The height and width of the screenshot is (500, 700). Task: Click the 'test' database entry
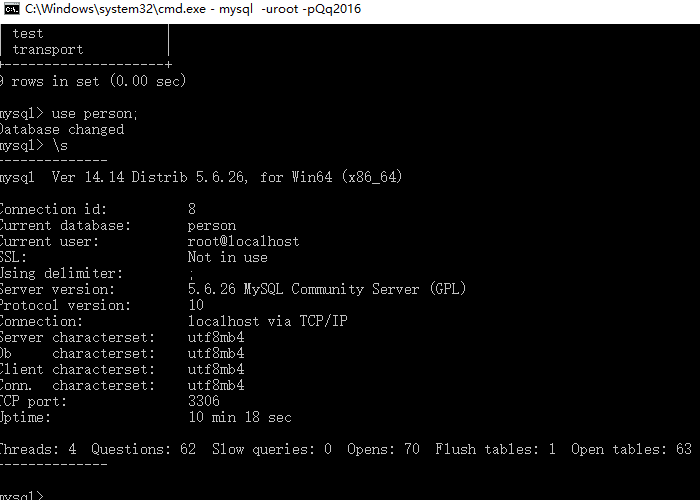[x=28, y=34]
